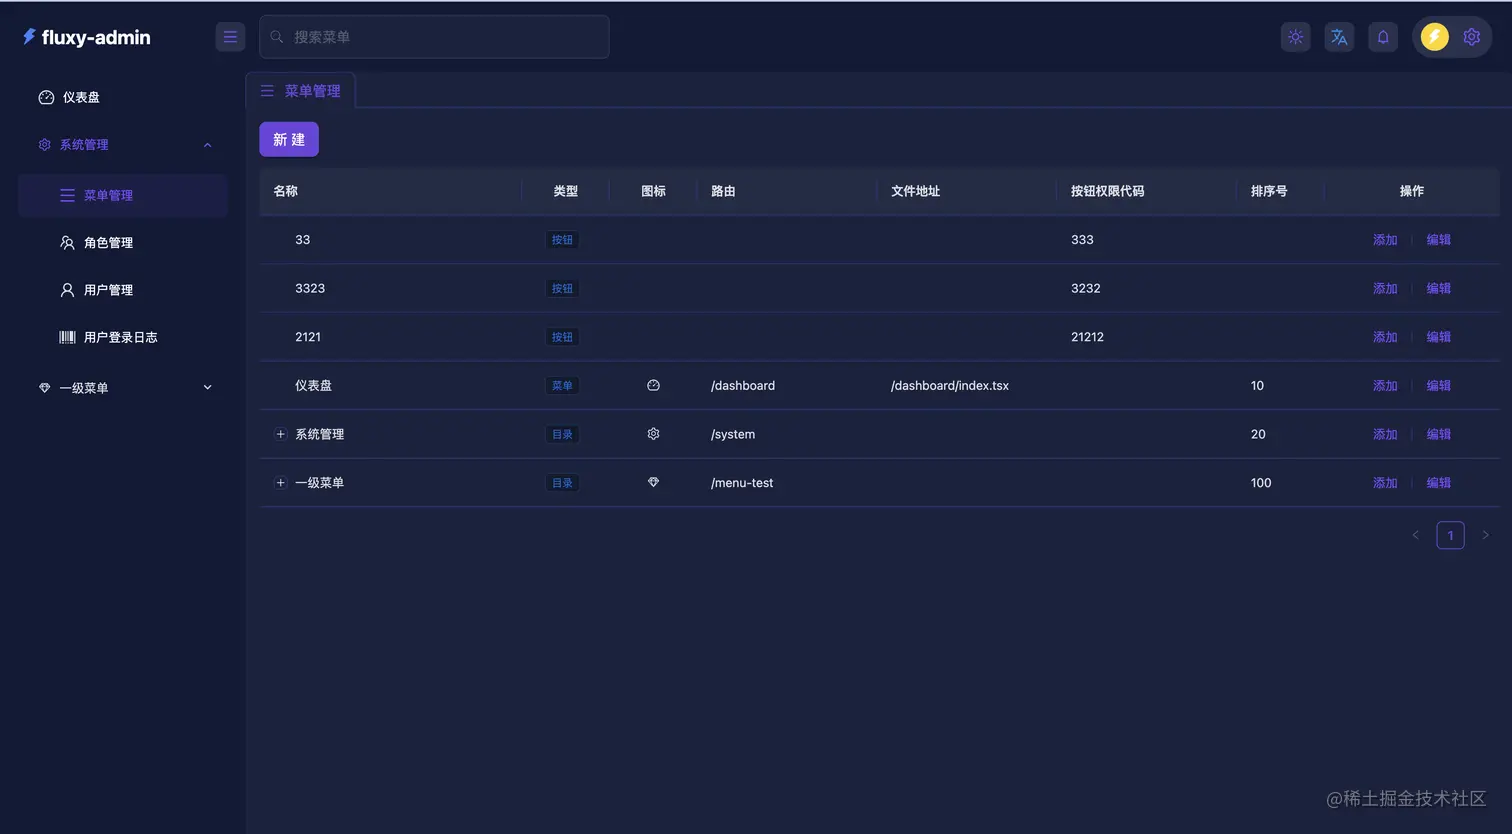Screen dimensions: 1512x834
Task: Collapse the 系统管理 sidebar group chevron
Action: [x=208, y=145]
